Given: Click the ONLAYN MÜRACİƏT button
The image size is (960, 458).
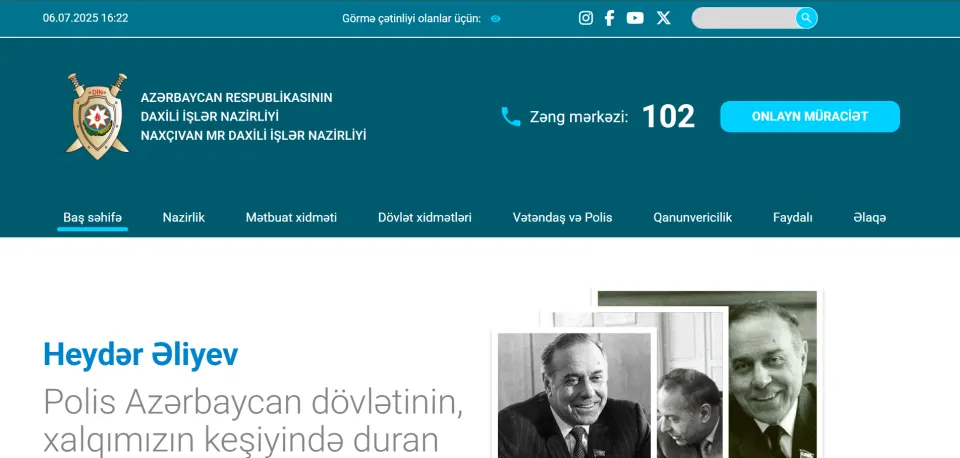Looking at the screenshot, I should click(x=810, y=116).
